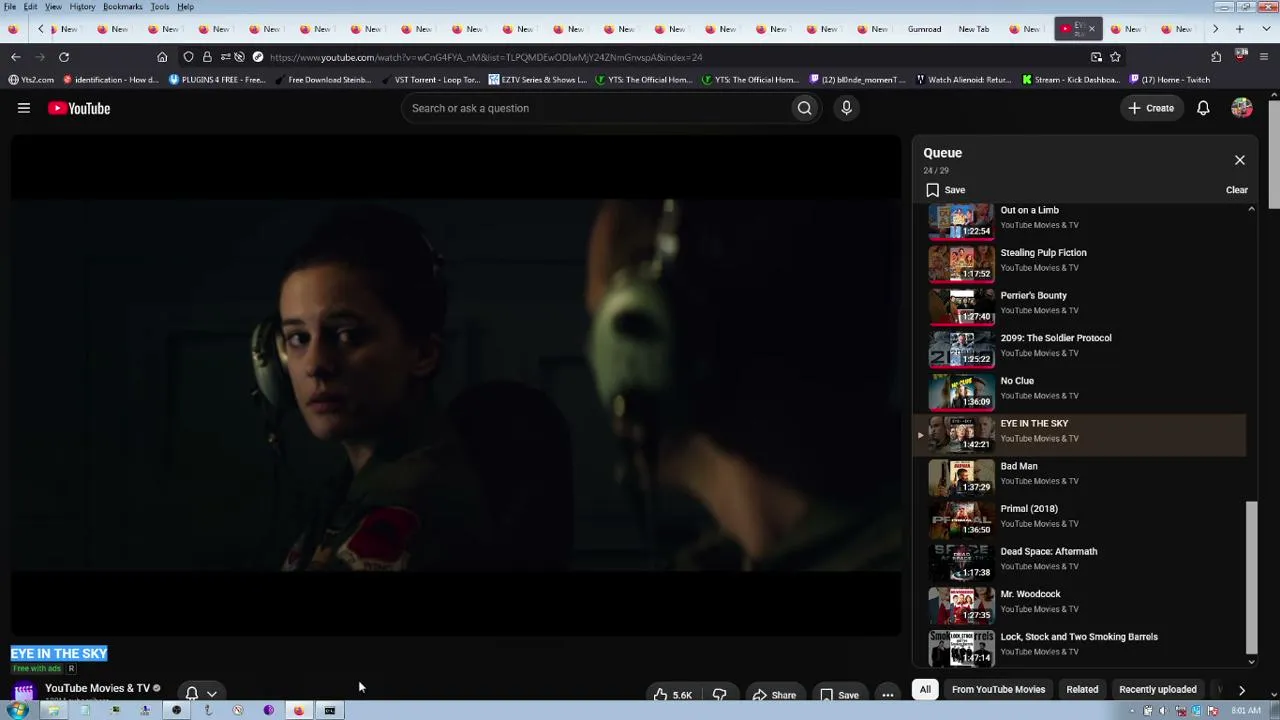Open the File menu
This screenshot has width=1280, height=720.
(x=9, y=7)
